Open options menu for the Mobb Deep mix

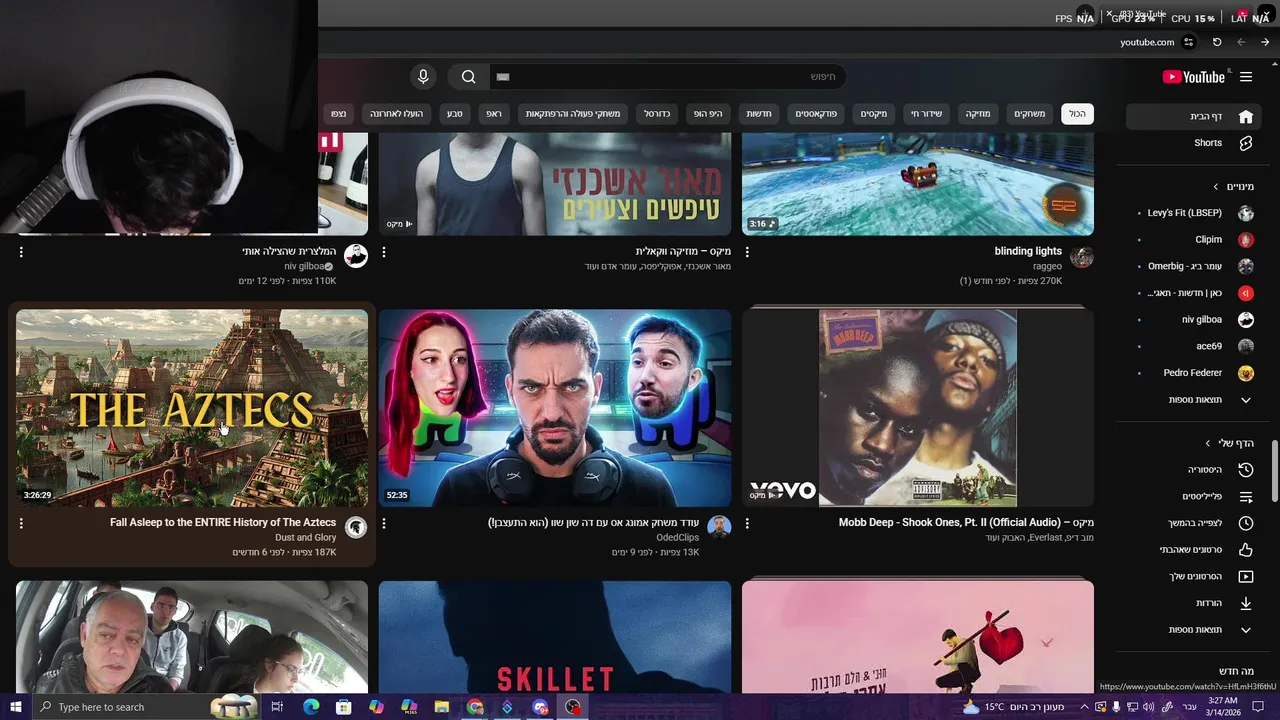(747, 523)
